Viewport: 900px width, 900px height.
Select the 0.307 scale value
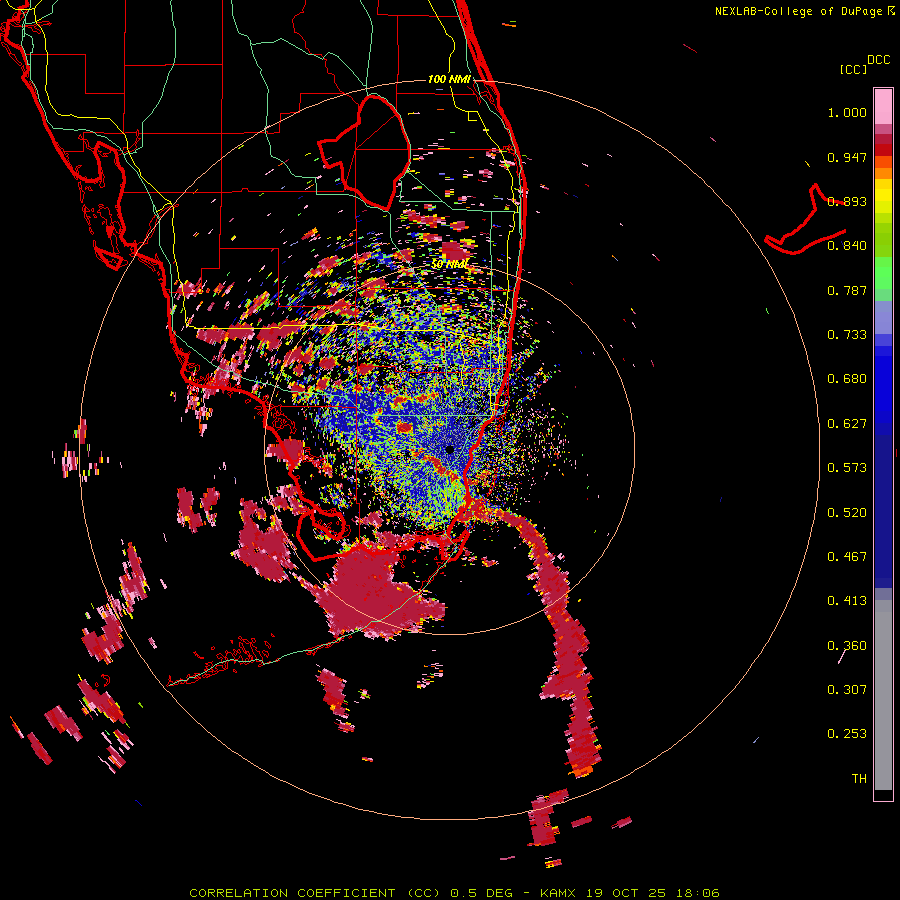point(847,689)
